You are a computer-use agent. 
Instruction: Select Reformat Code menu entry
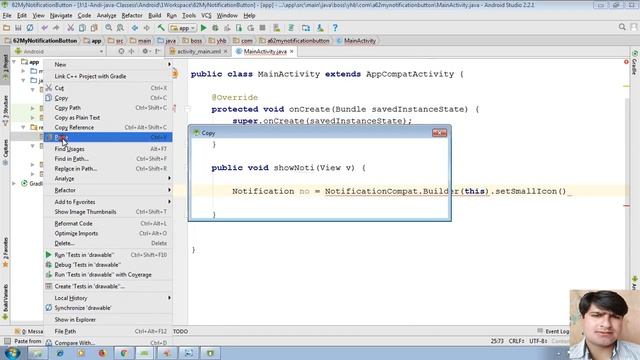[x=108, y=224]
